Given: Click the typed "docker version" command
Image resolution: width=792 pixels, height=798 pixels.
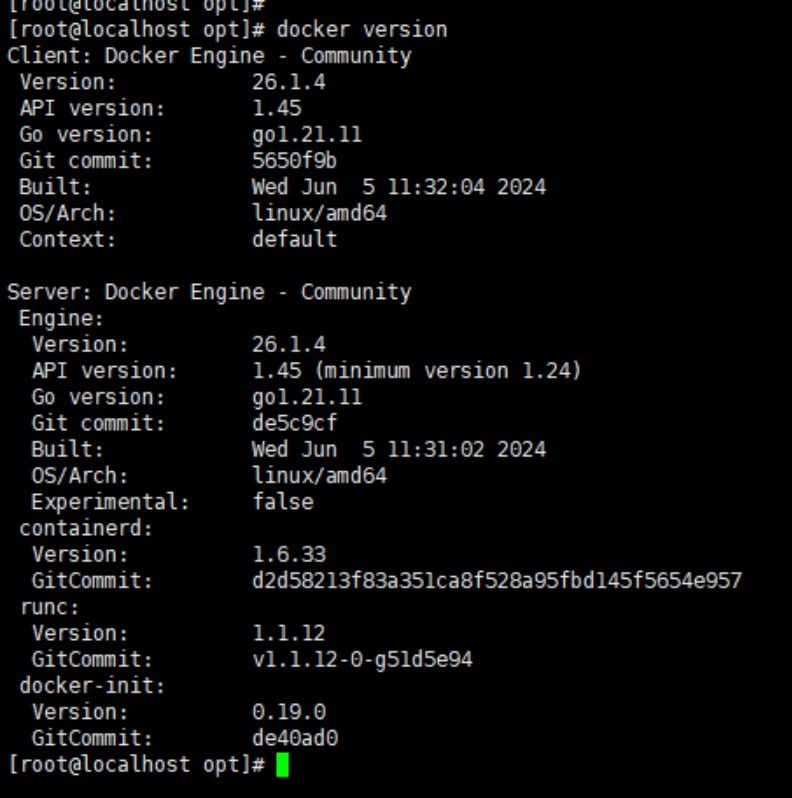Looking at the screenshot, I should click(x=362, y=30).
